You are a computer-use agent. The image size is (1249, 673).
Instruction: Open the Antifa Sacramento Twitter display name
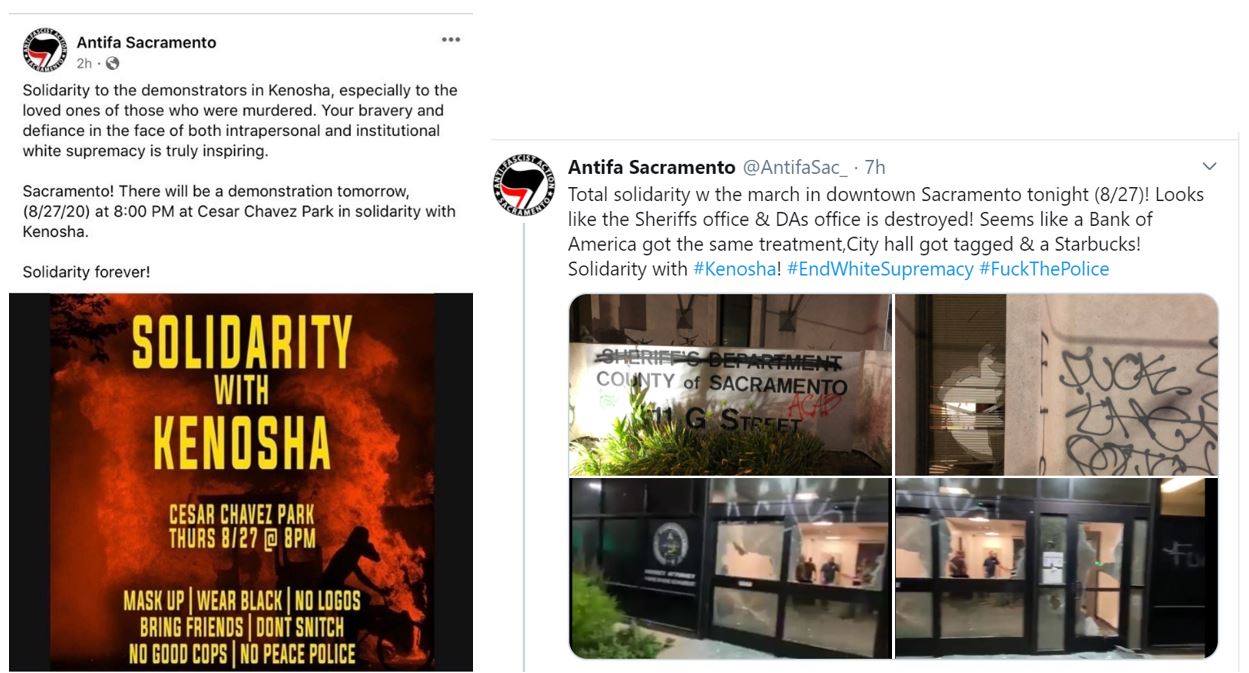[651, 167]
